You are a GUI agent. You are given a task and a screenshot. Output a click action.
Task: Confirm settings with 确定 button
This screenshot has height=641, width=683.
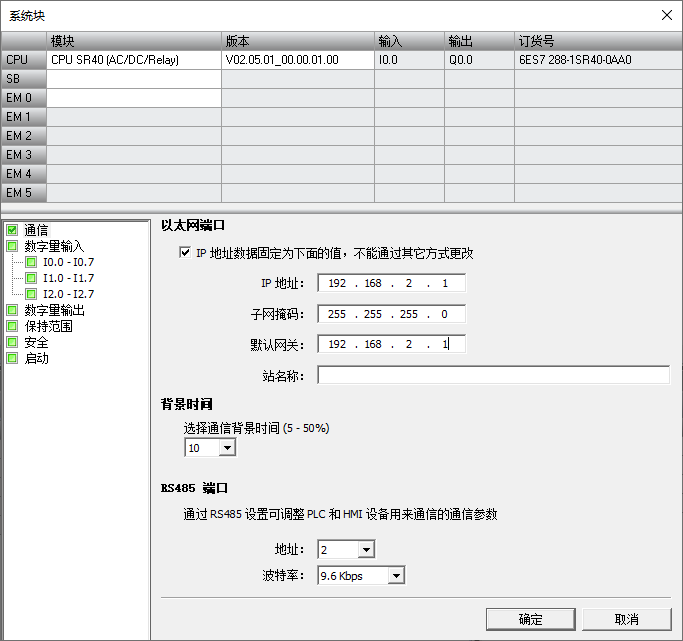(531, 619)
